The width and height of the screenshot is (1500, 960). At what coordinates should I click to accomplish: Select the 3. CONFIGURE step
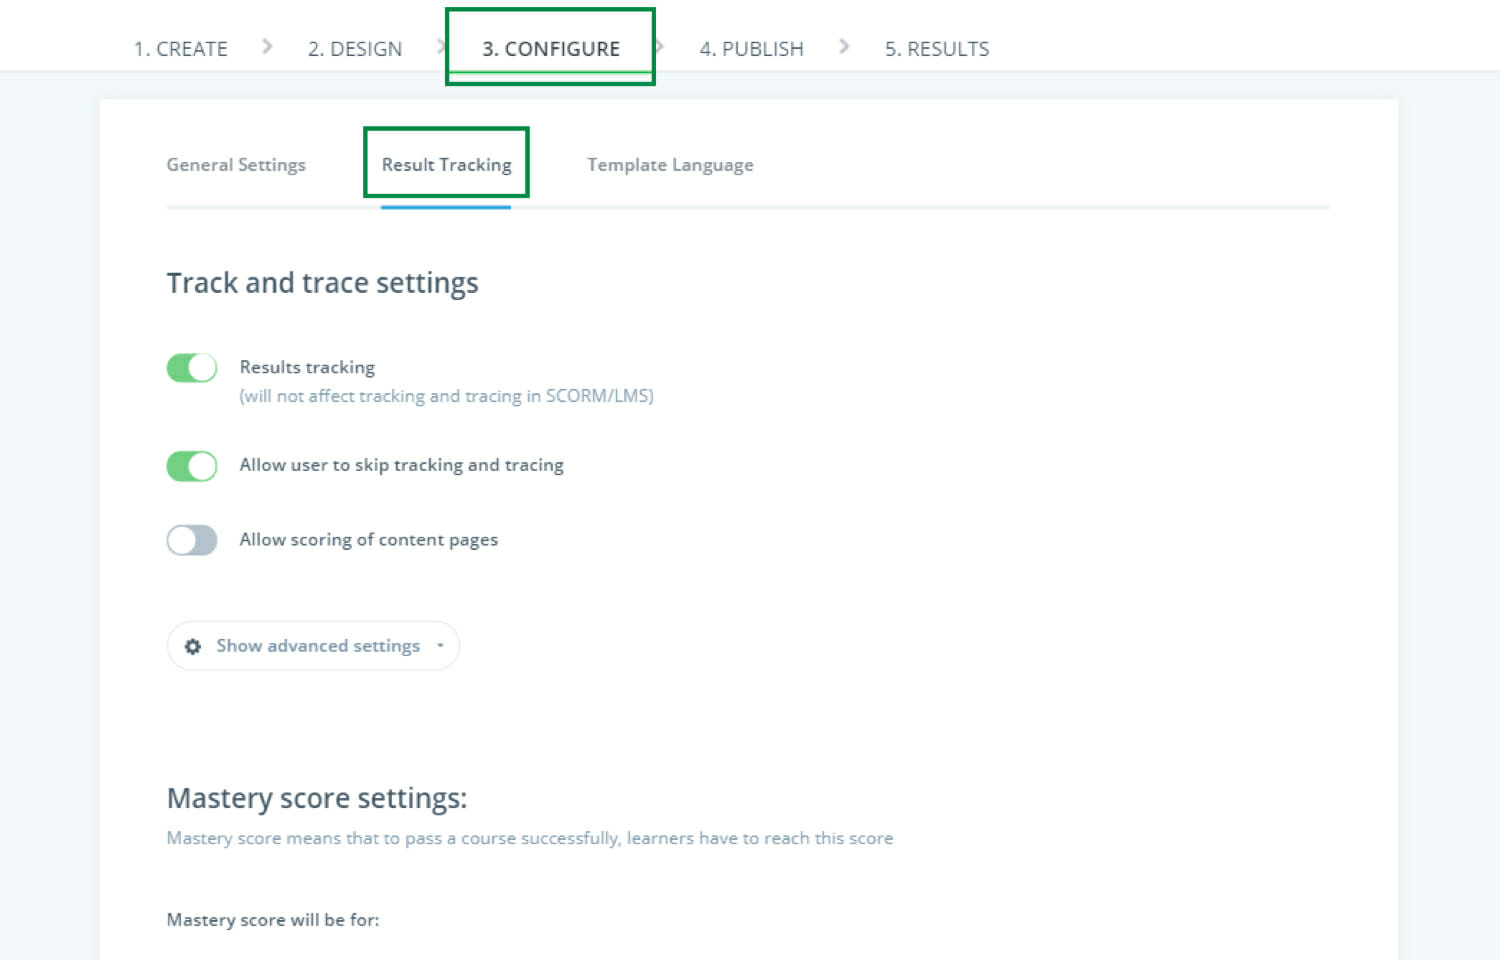(x=551, y=49)
